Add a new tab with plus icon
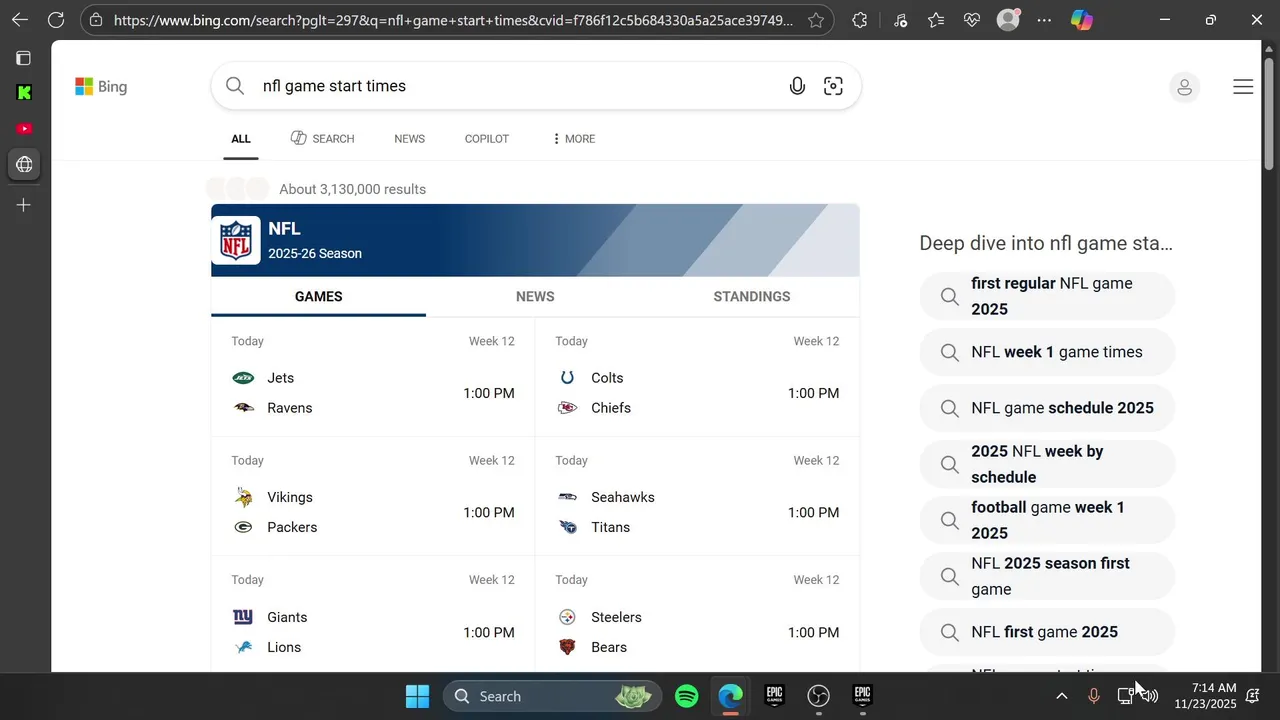This screenshot has width=1280, height=720. 24,205
